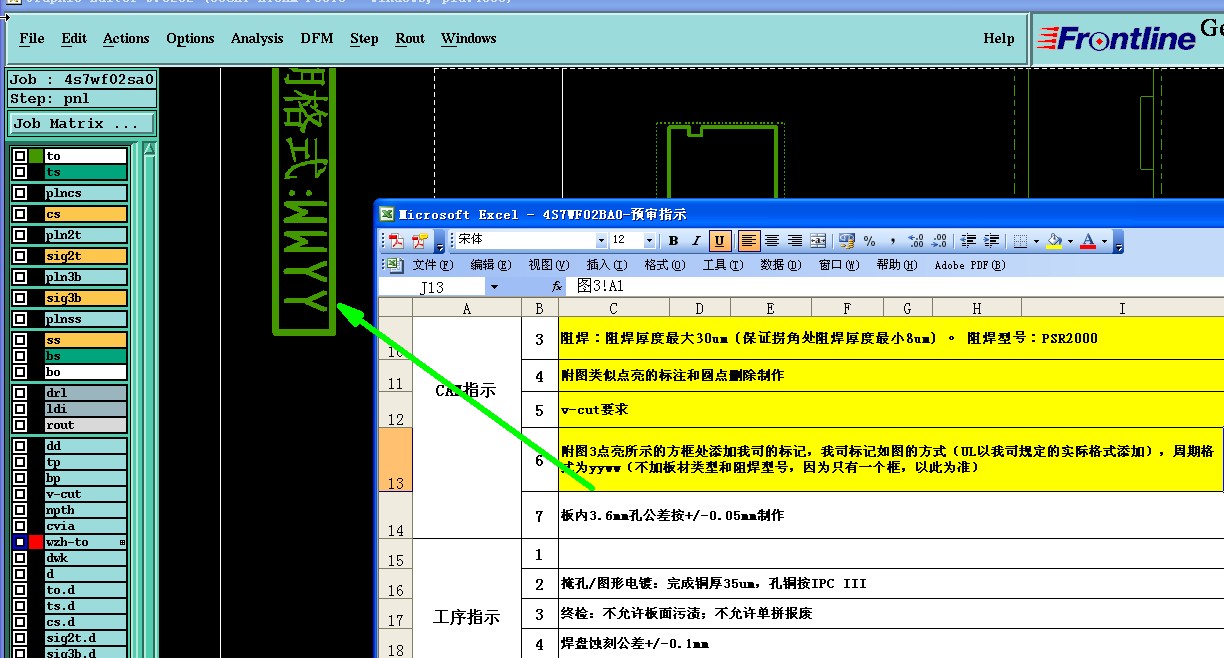Toggle checkbox for layer wzh-to

coord(20,542)
